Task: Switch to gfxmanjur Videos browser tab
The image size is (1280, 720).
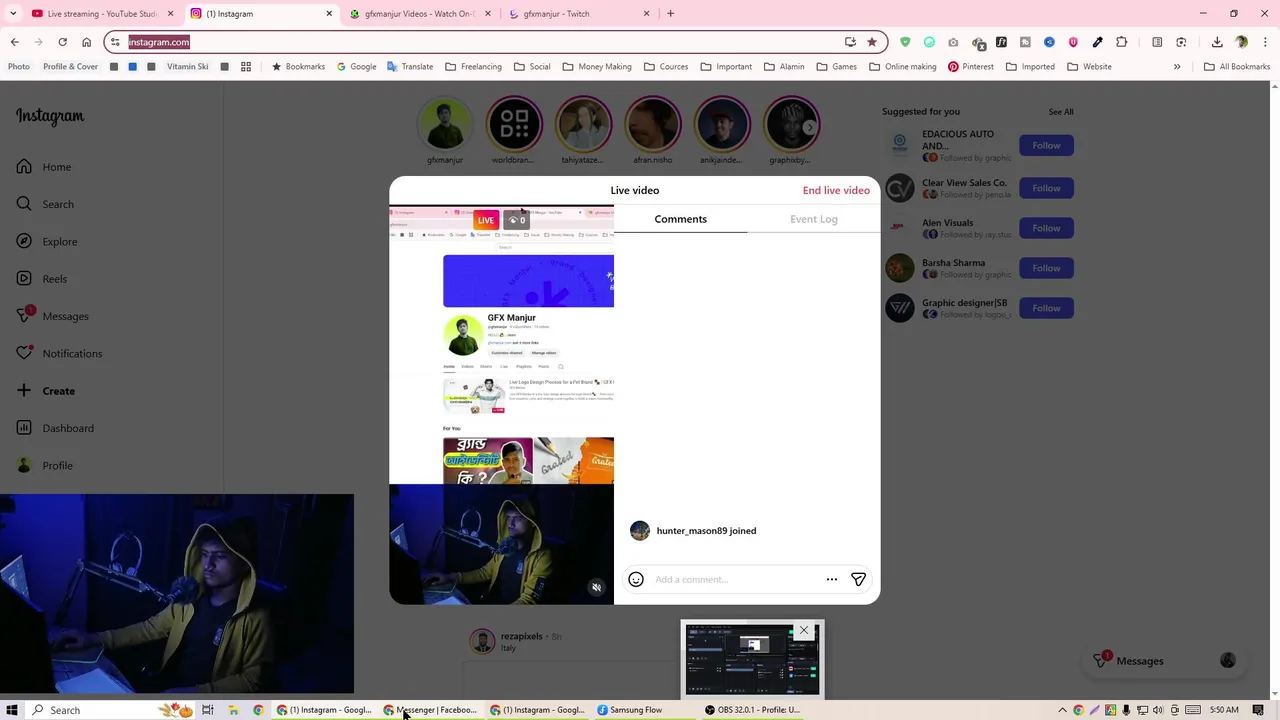Action: [420, 14]
